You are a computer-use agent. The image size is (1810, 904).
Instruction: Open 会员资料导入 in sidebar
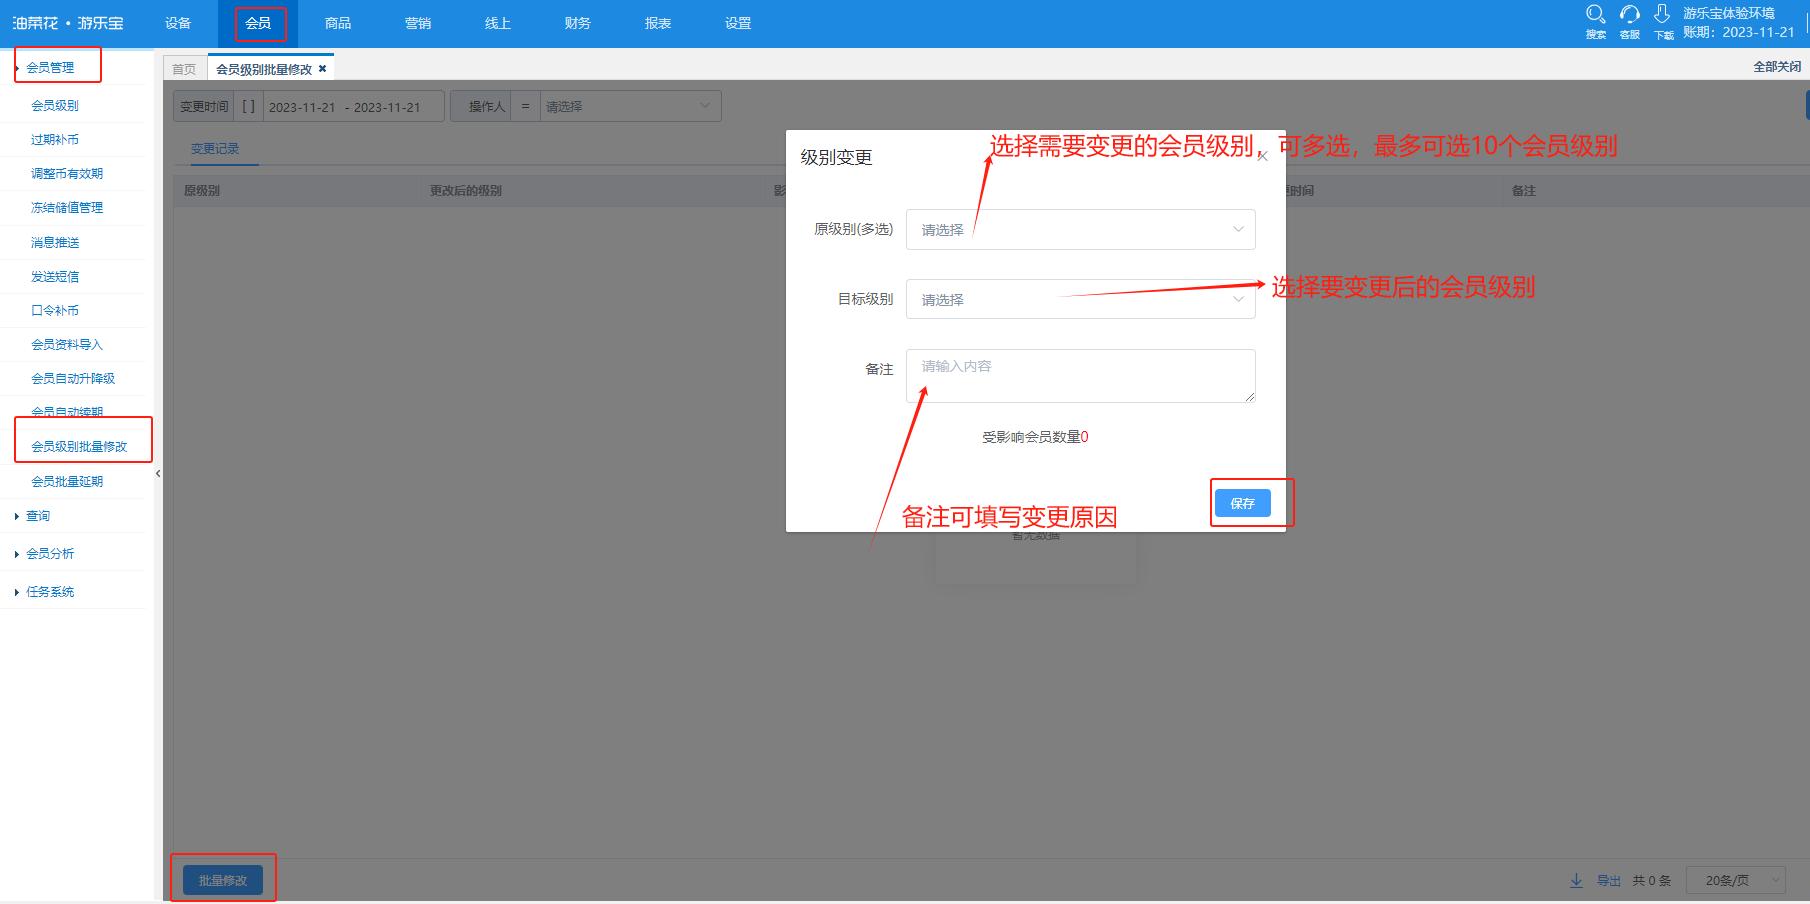point(67,344)
